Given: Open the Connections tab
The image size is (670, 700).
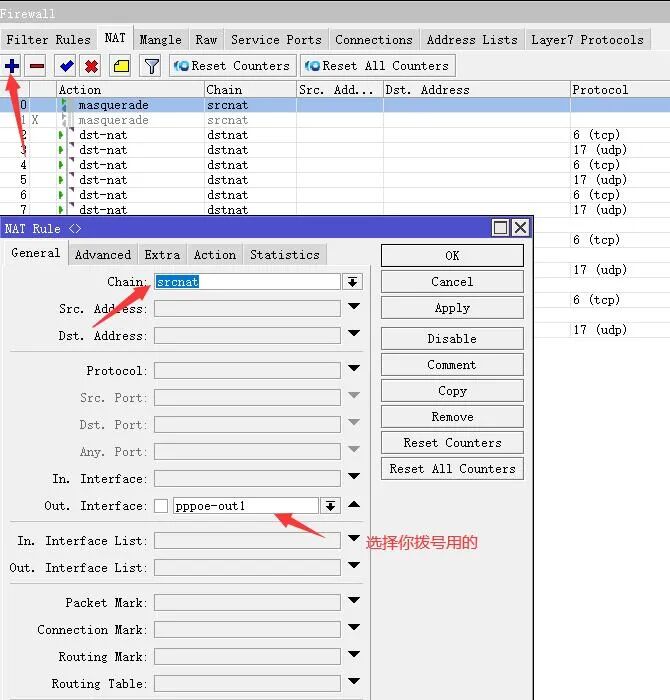Looking at the screenshot, I should [374, 40].
